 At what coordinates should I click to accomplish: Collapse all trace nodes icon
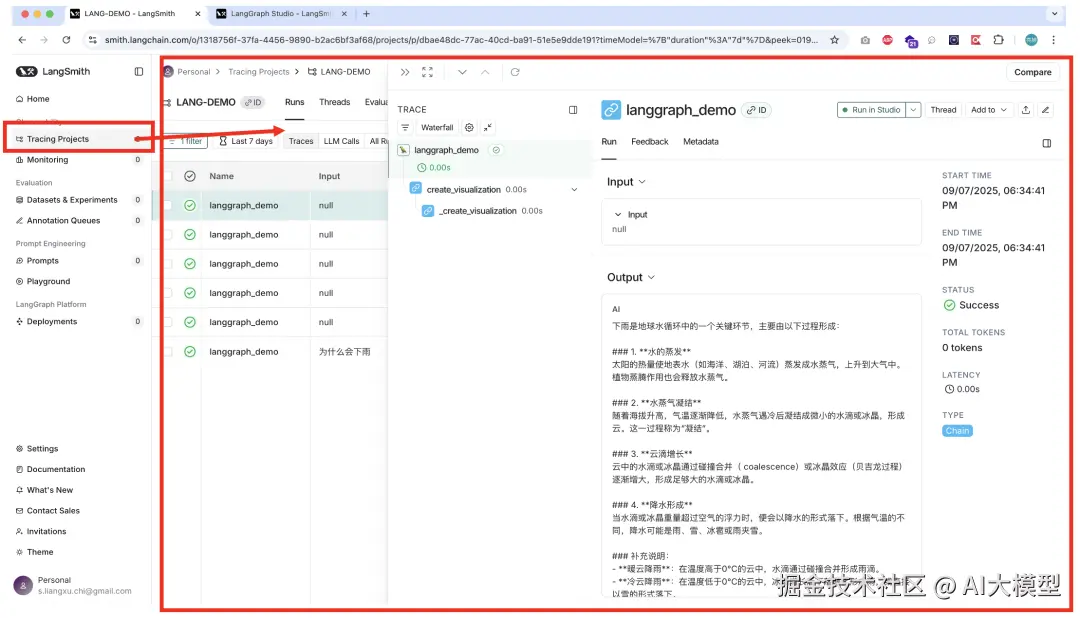tap(488, 127)
